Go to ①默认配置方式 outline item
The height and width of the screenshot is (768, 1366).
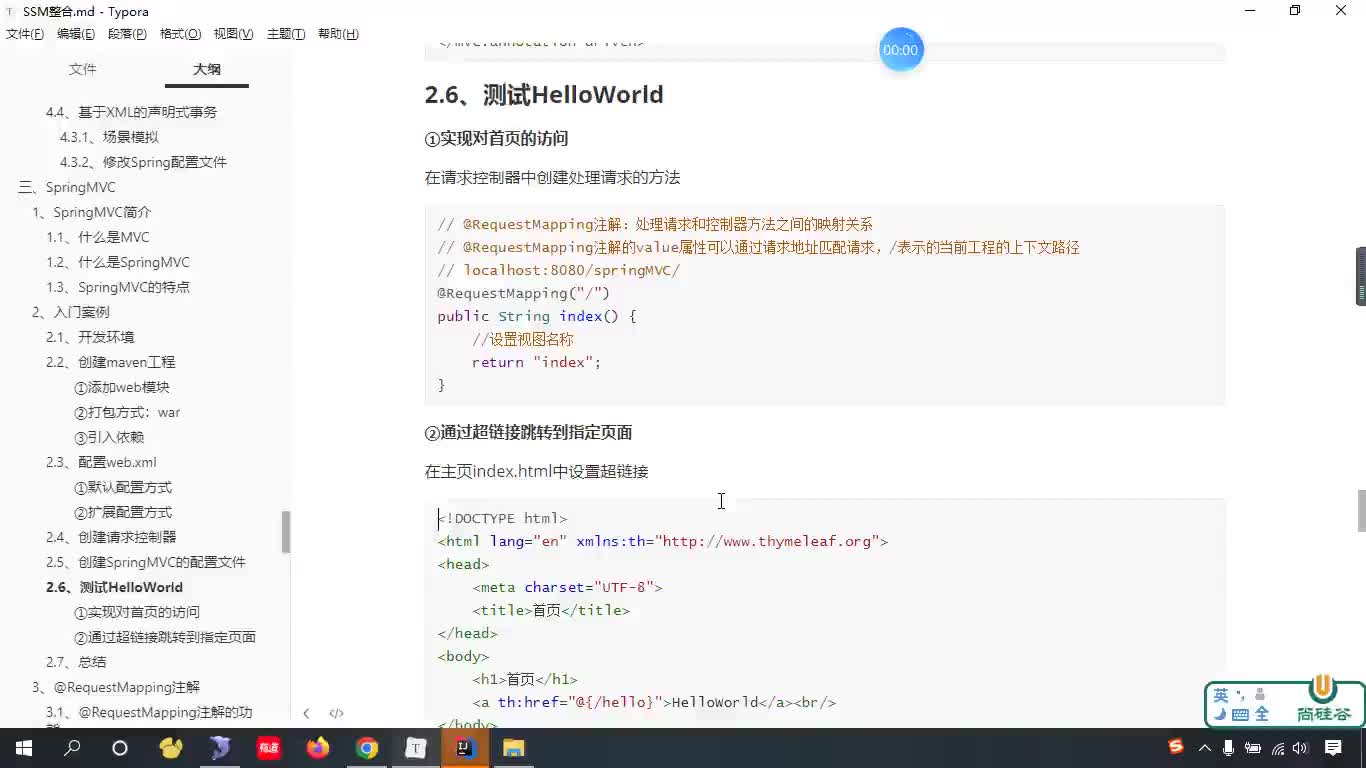[x=123, y=487]
